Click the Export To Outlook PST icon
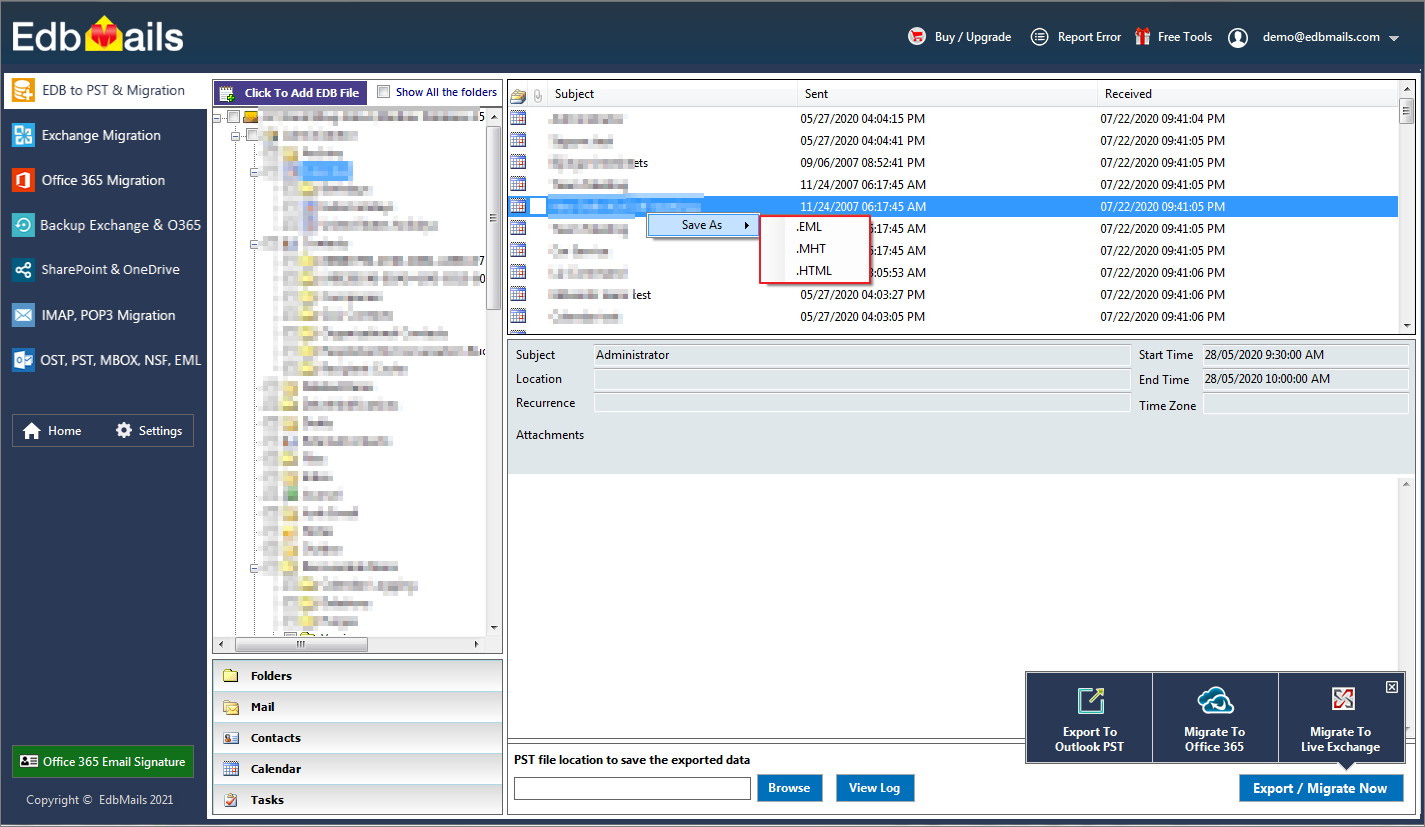1425x827 pixels. tap(1090, 700)
